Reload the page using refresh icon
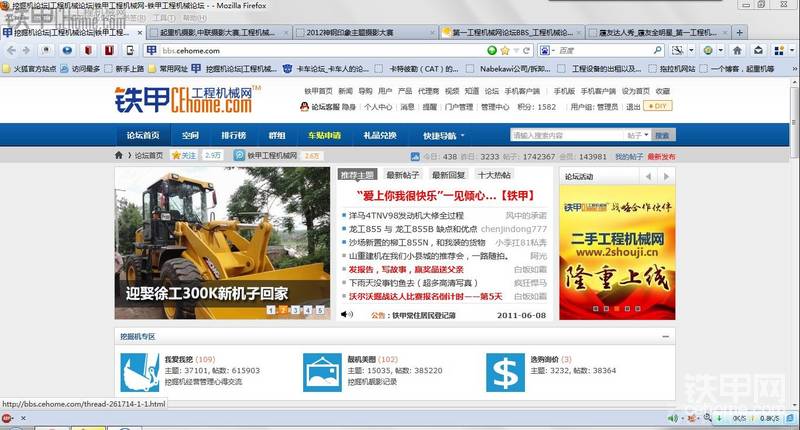 [526, 50]
